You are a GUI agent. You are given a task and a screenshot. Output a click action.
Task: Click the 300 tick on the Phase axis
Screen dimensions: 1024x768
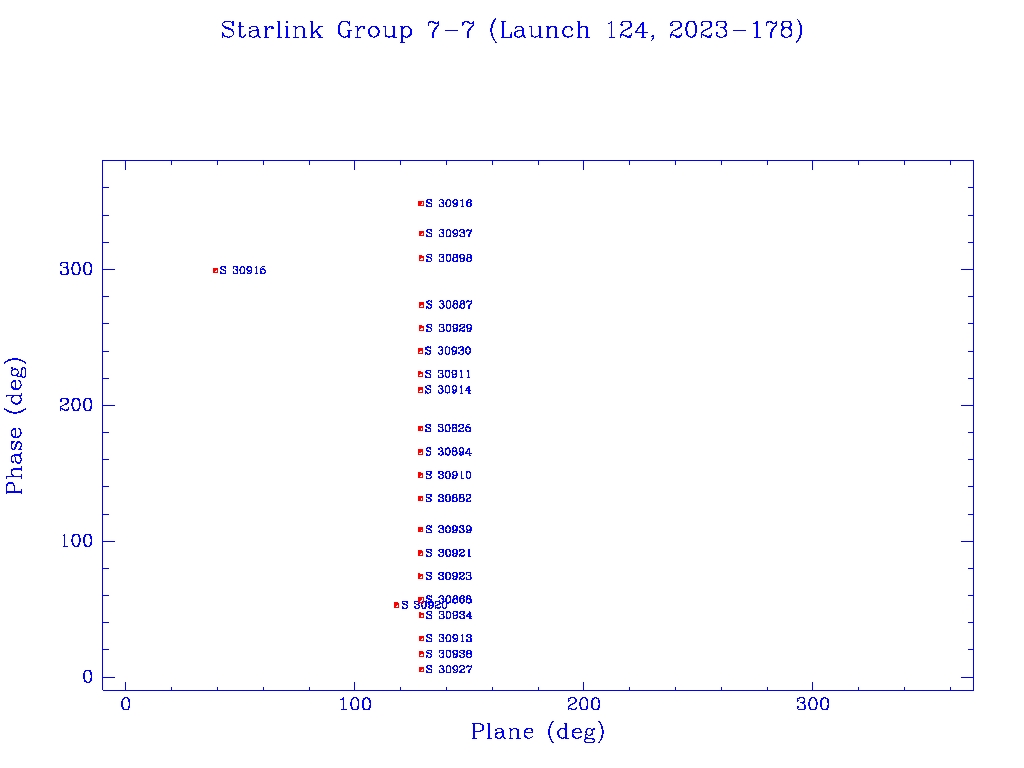click(x=76, y=269)
